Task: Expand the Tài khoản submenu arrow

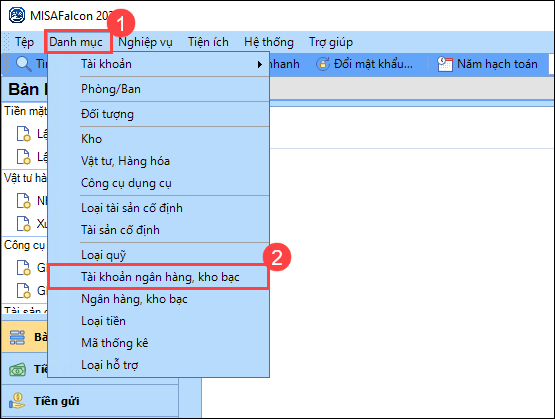Action: point(260,64)
